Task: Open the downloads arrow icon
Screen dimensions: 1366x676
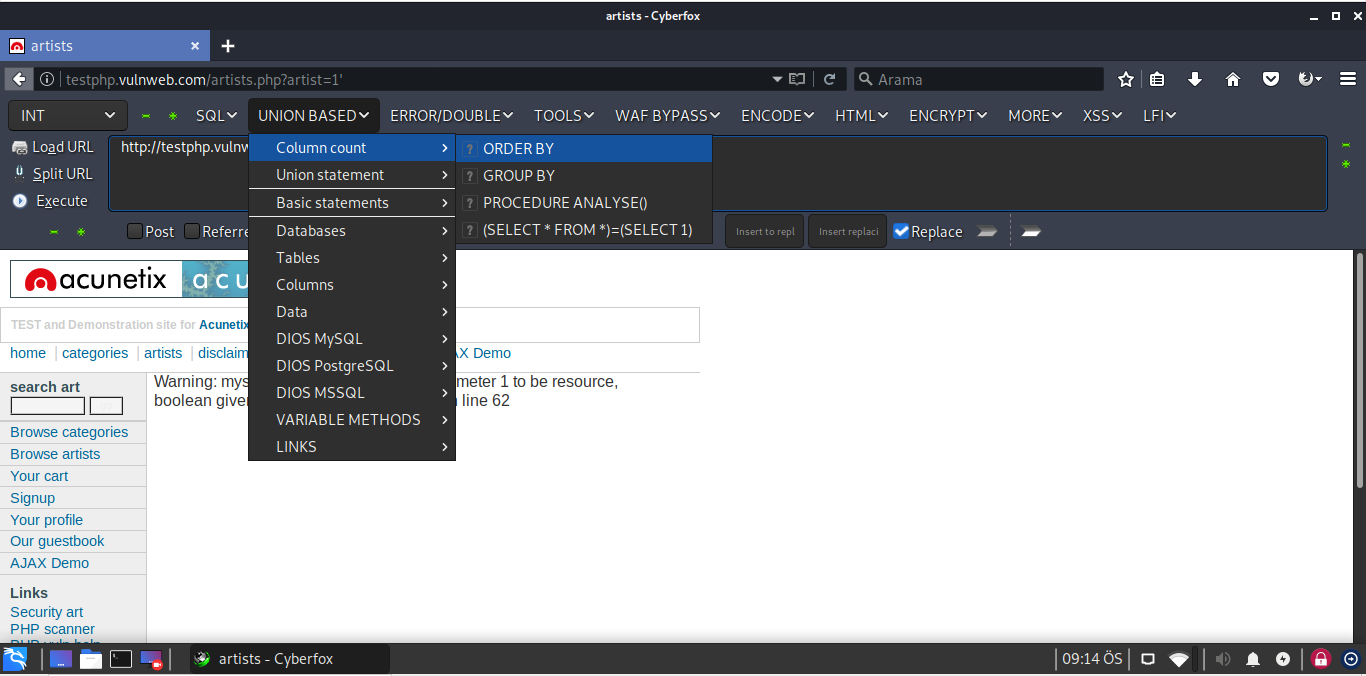Action: click(x=1194, y=79)
